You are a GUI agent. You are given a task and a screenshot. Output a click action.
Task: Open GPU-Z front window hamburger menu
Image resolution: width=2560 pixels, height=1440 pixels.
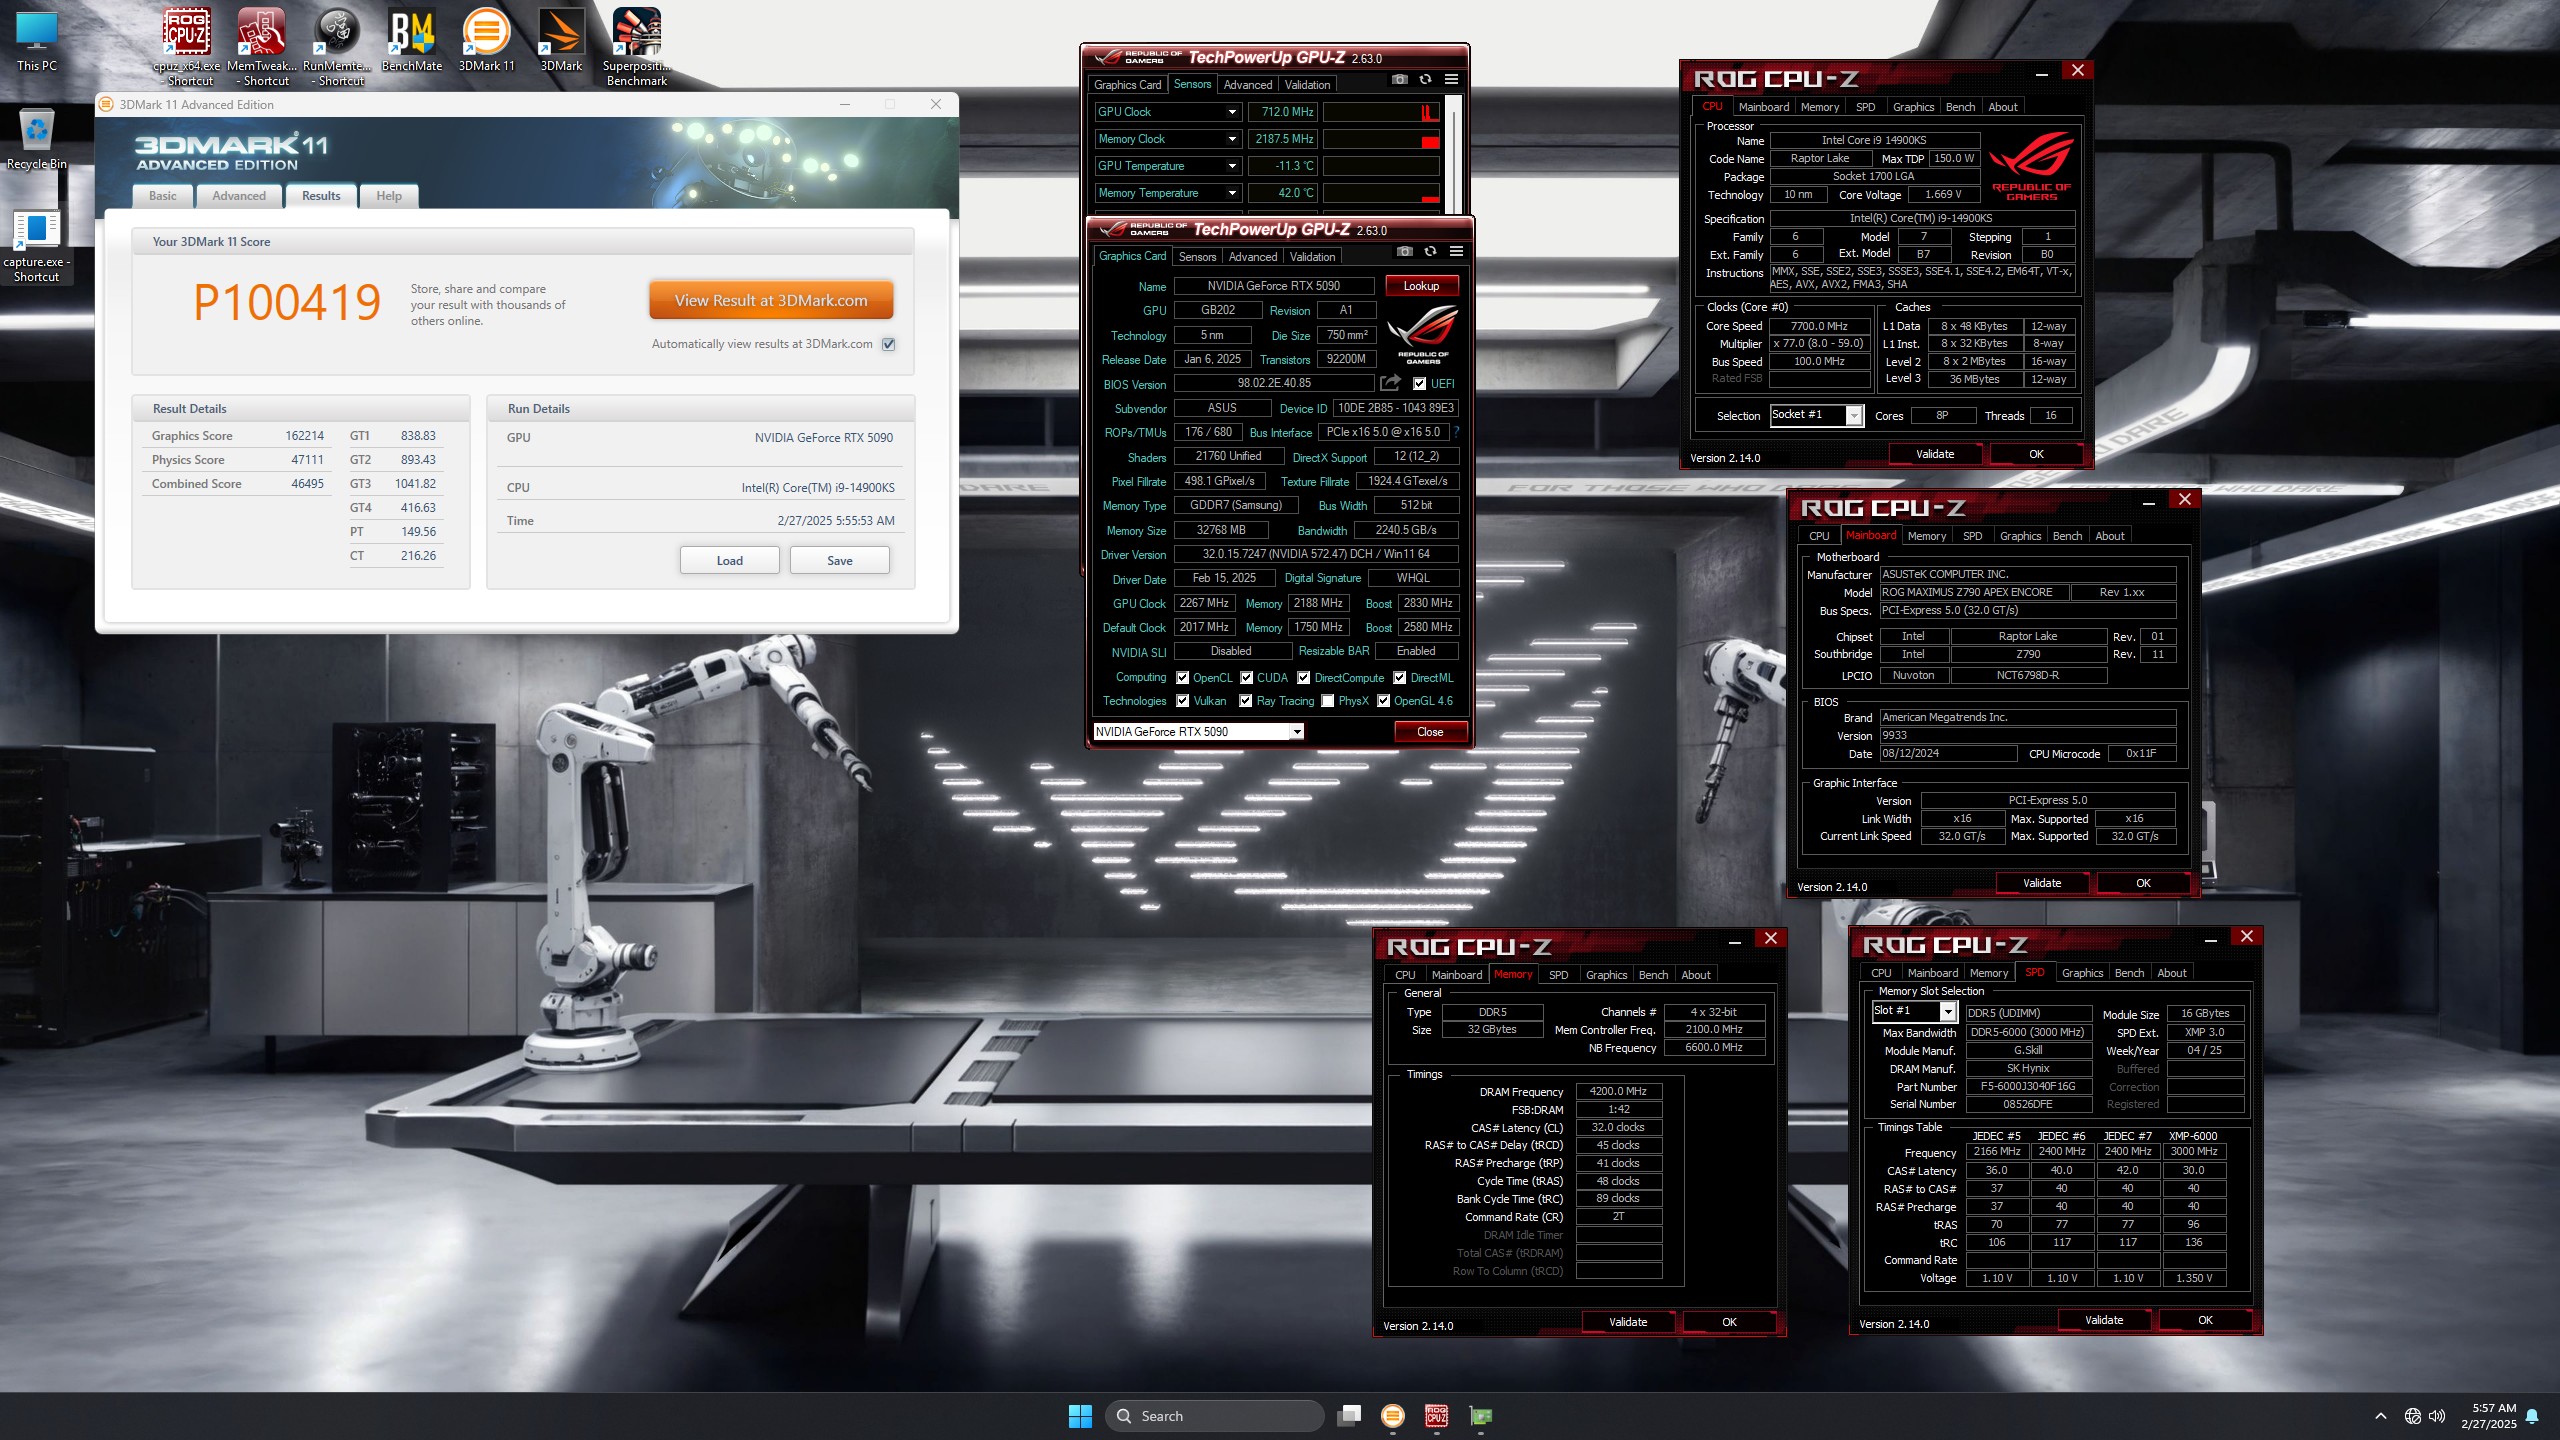click(1456, 251)
